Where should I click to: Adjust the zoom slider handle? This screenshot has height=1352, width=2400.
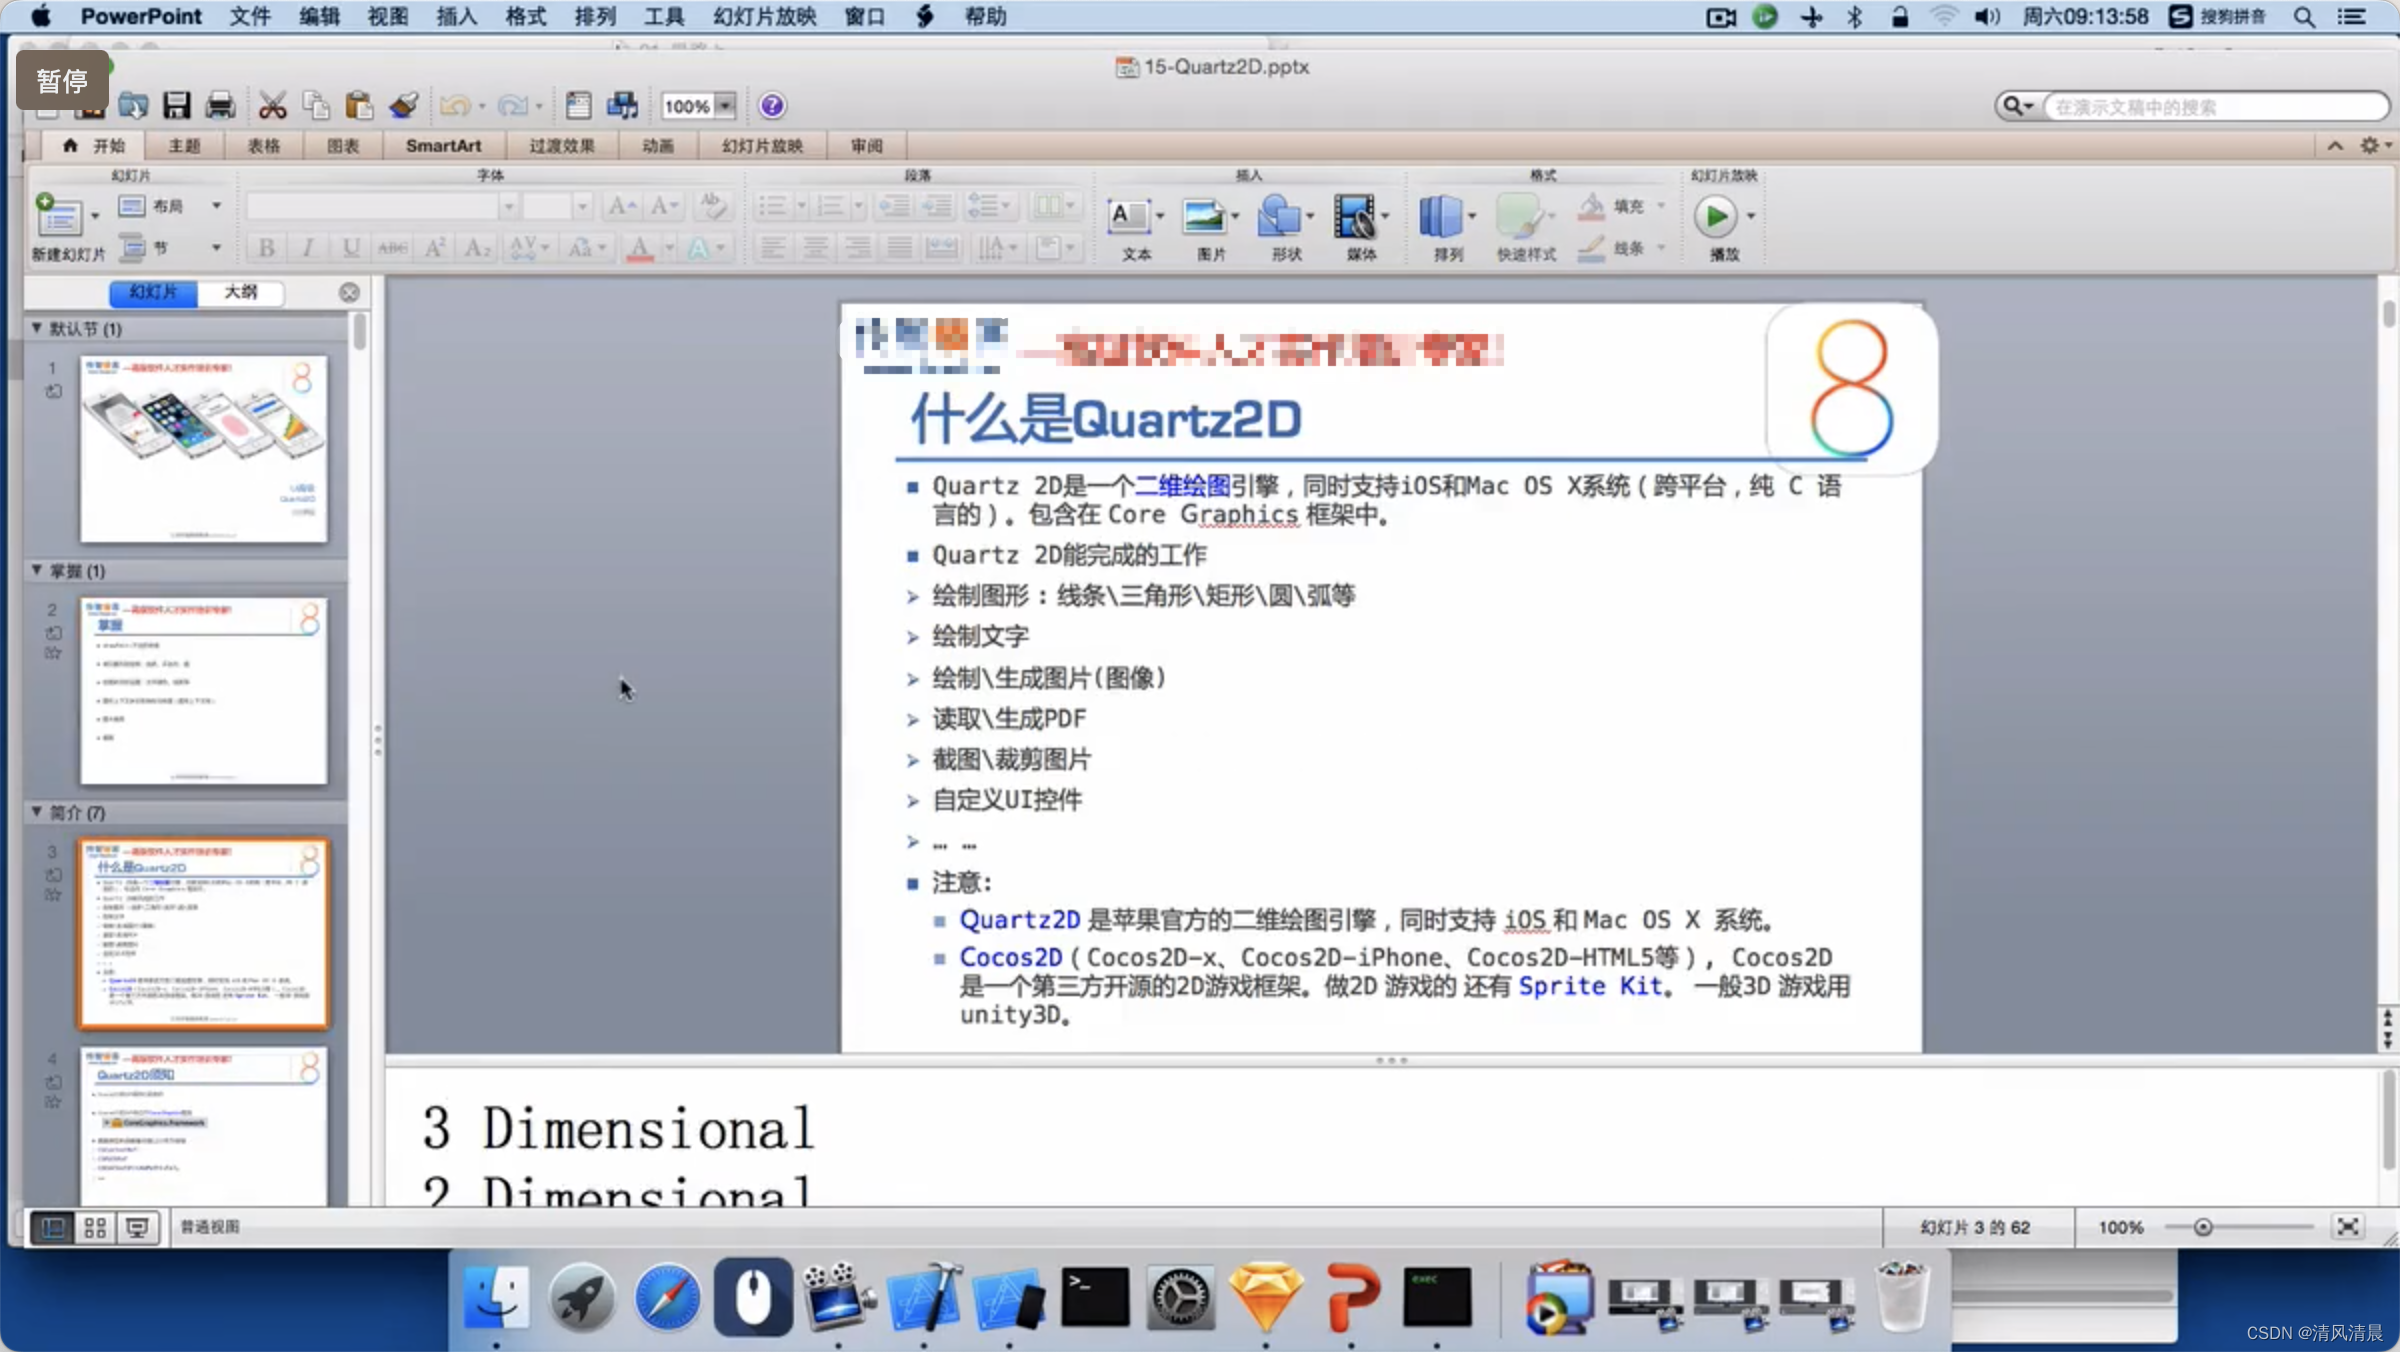(x=2203, y=1227)
